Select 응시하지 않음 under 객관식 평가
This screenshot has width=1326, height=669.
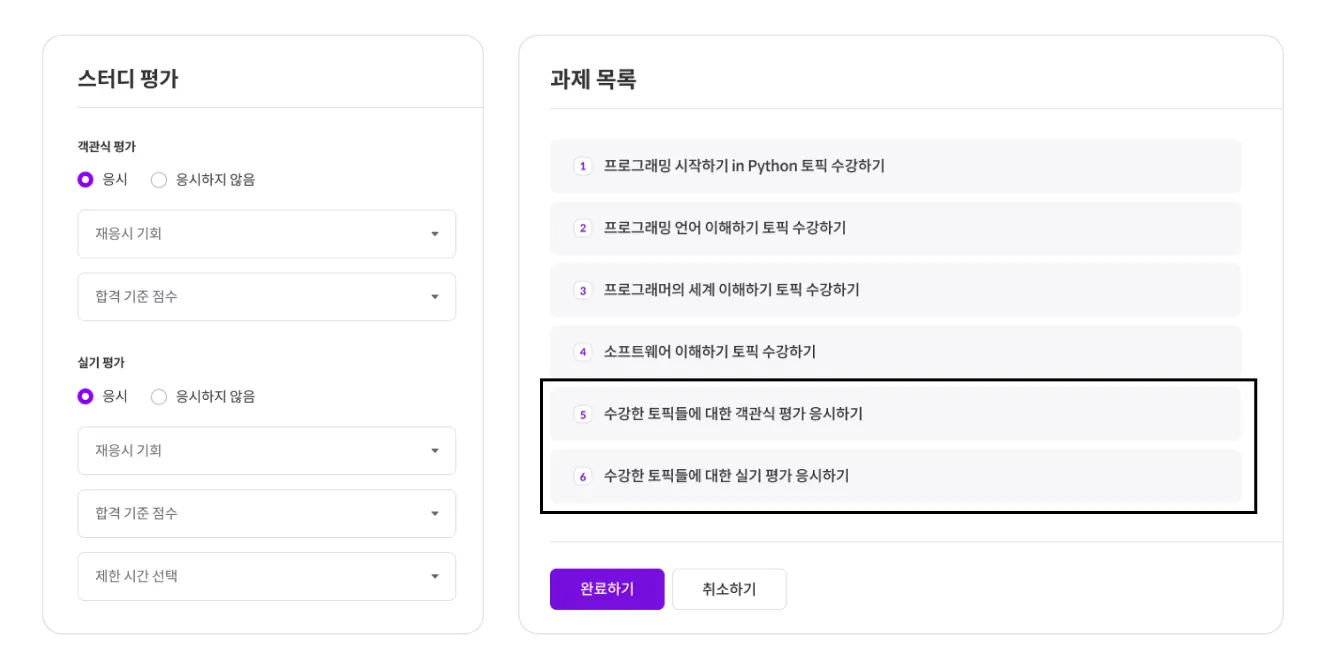(159, 180)
